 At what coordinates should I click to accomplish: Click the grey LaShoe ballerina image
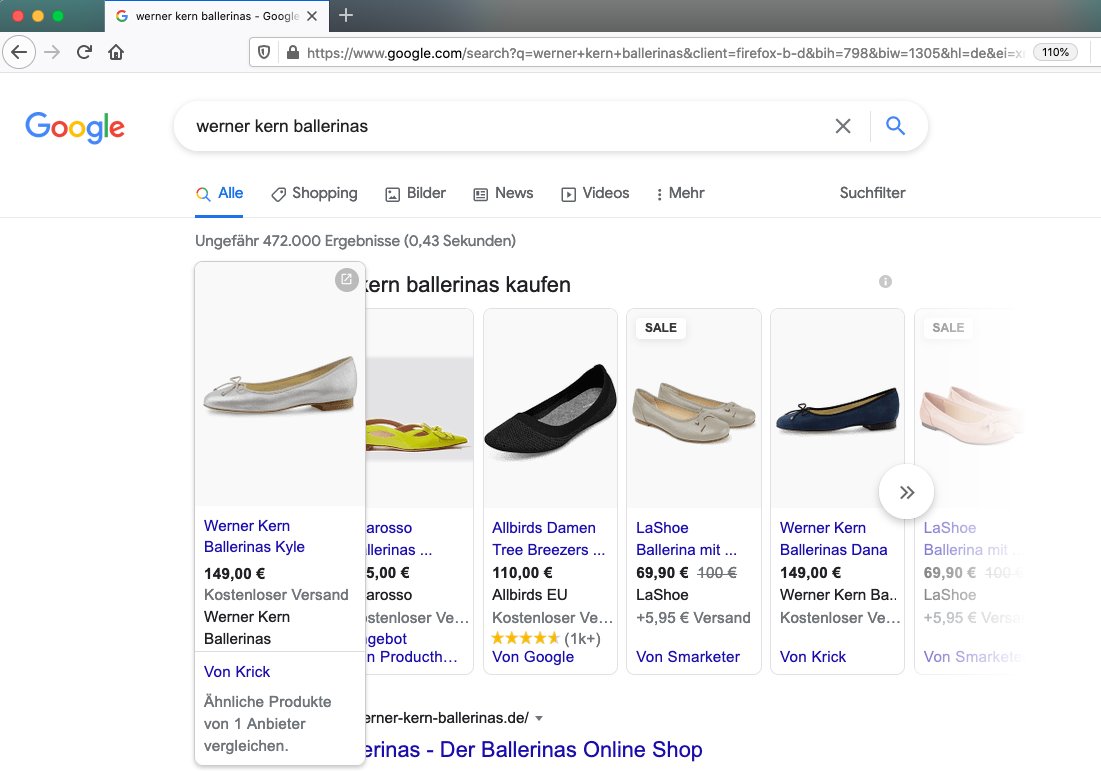[x=694, y=413]
